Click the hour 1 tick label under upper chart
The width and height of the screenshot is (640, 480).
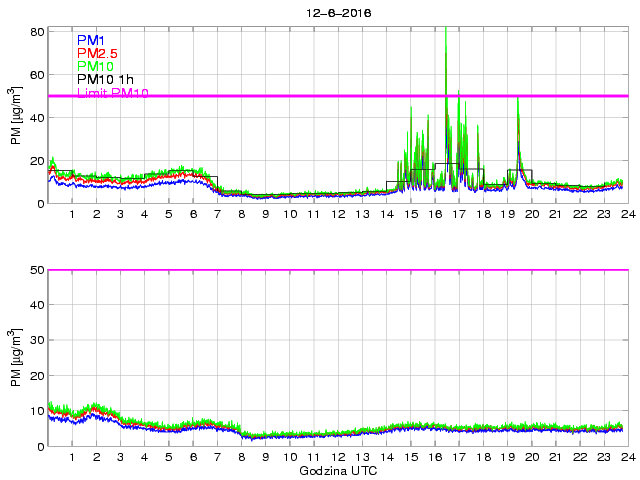(72, 215)
